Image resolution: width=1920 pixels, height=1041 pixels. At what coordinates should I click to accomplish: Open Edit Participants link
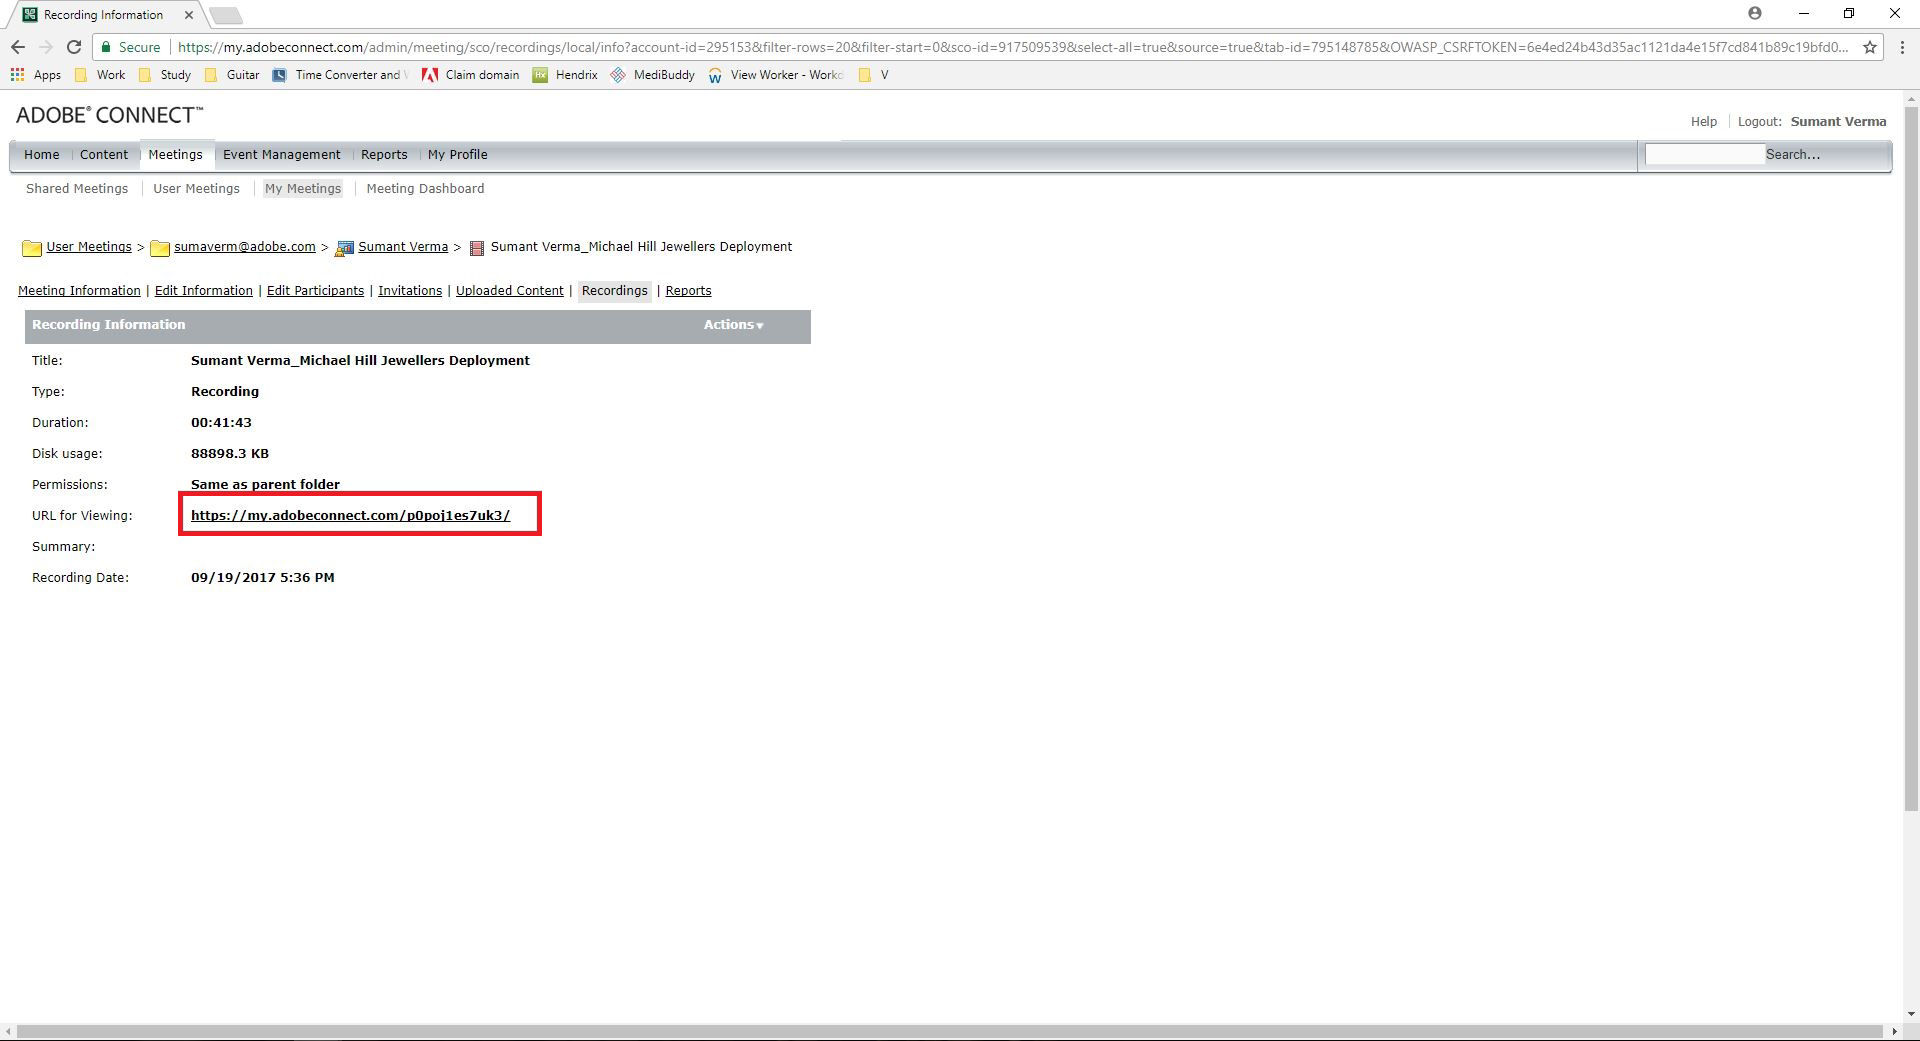(315, 291)
